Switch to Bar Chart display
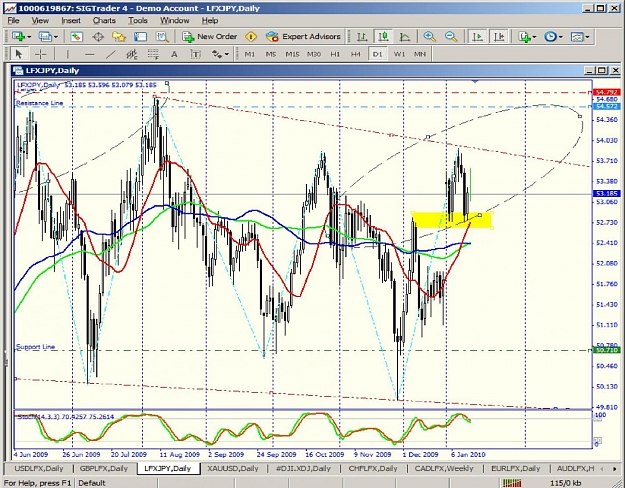Image resolution: width=625 pixels, height=488 pixels. (x=362, y=37)
